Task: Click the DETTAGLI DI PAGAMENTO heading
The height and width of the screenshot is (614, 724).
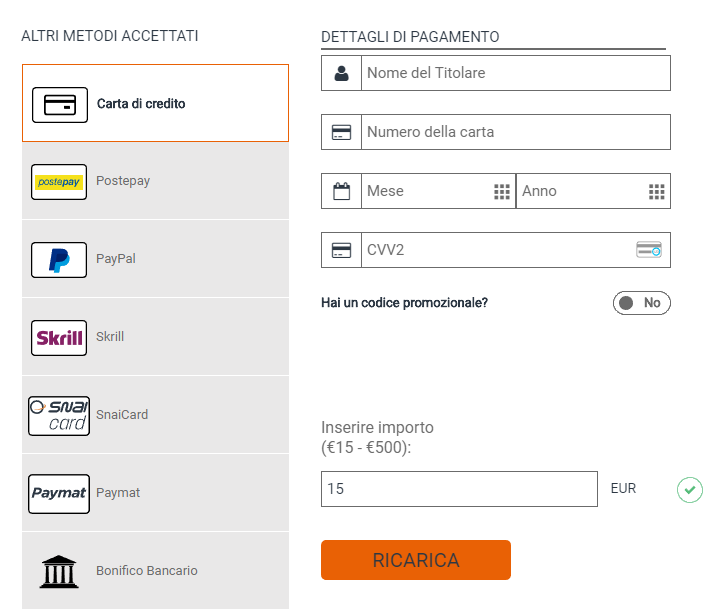Action: tap(410, 37)
